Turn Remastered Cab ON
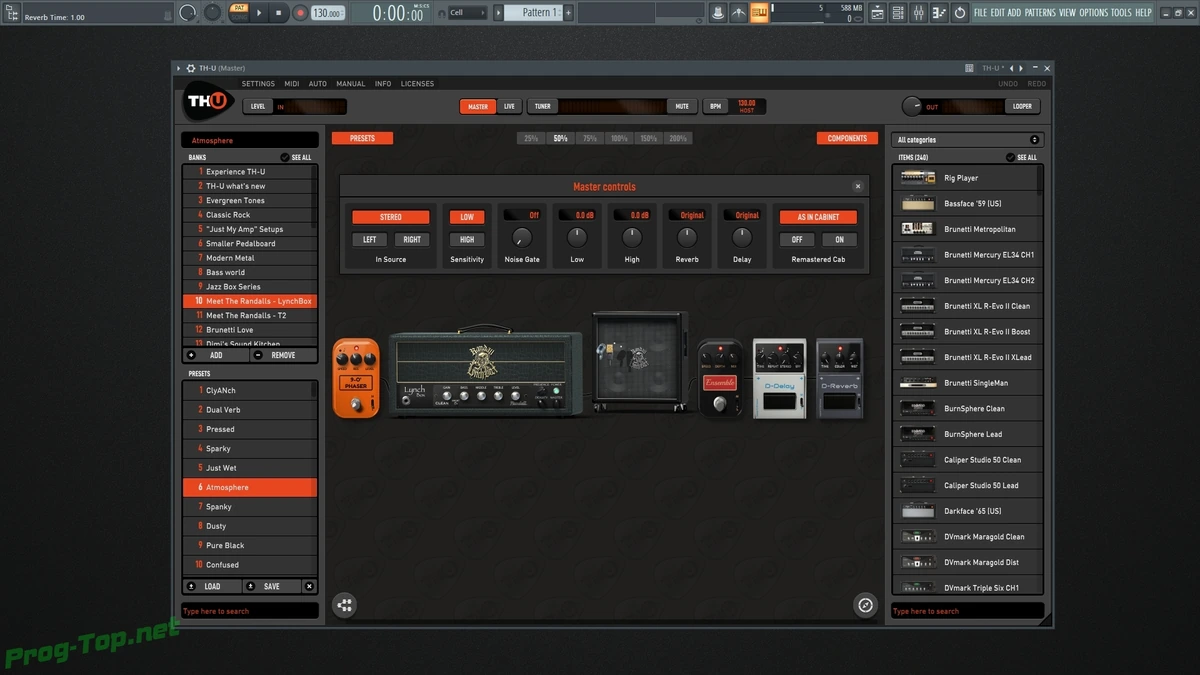Screen dimensions: 1200x675 (839, 239)
